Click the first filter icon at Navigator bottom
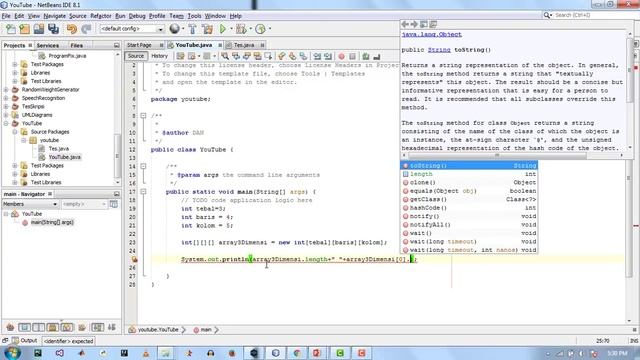 (x=10, y=327)
